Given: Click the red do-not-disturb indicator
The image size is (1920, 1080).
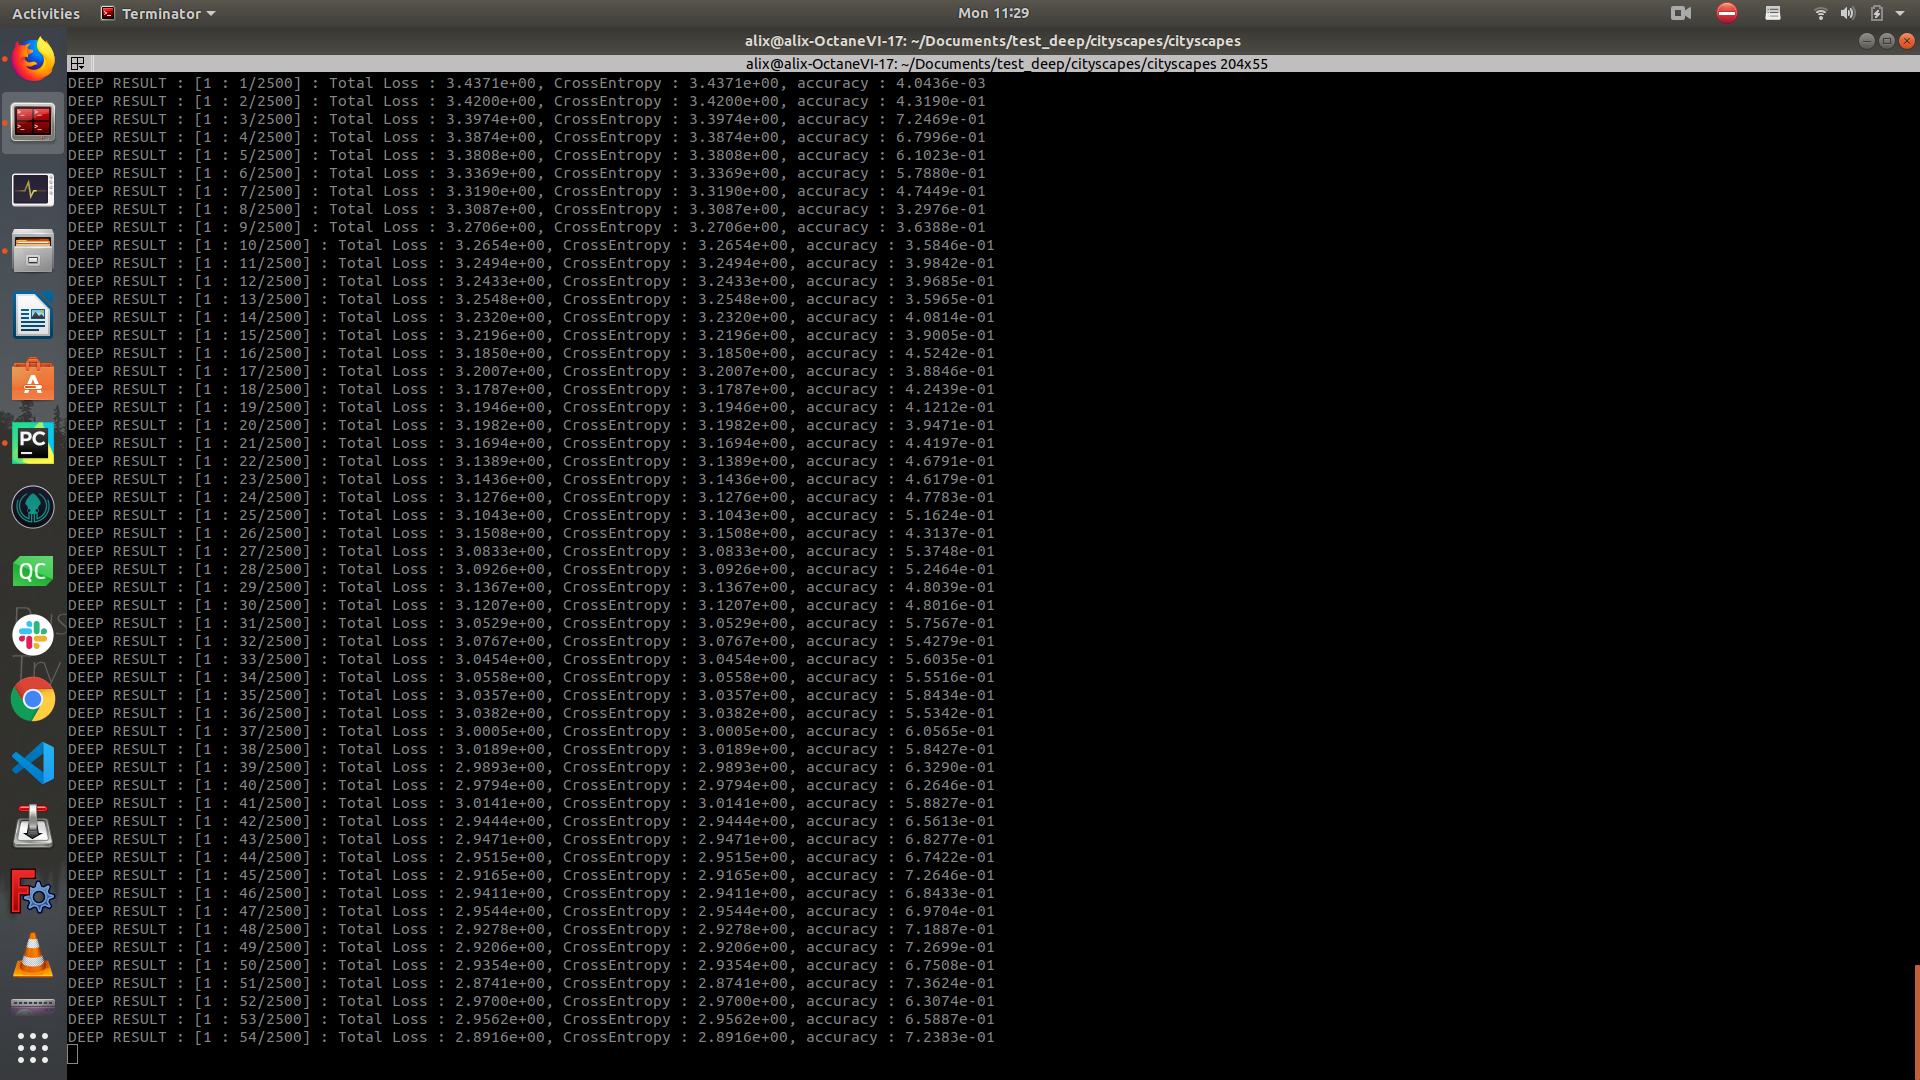Looking at the screenshot, I should tap(1727, 13).
